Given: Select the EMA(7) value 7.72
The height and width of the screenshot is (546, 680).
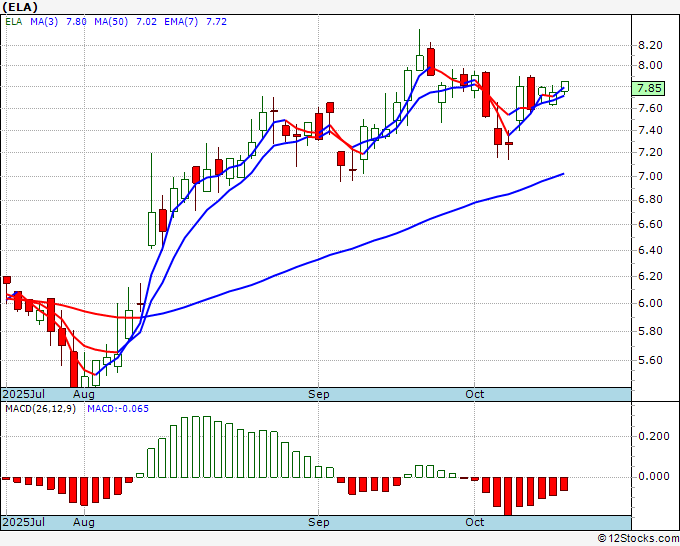Looking at the screenshot, I should pos(216,22).
